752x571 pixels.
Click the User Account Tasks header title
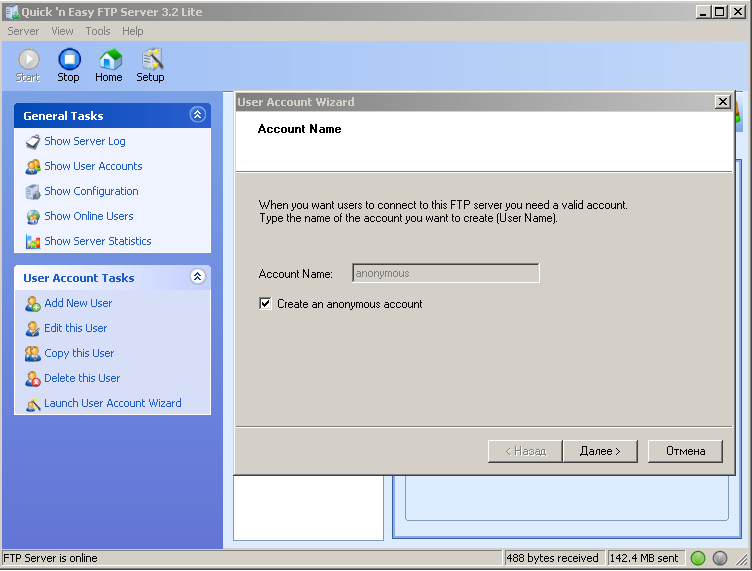click(79, 278)
